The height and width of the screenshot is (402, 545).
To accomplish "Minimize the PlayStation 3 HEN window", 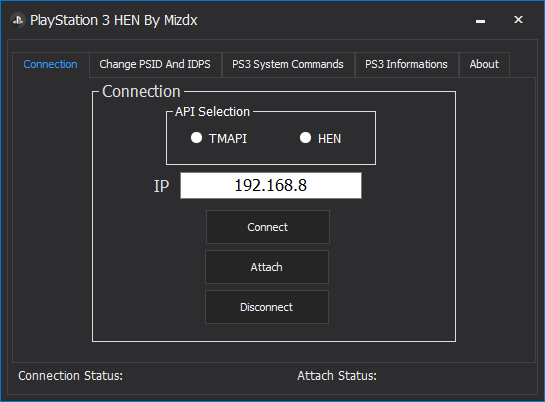I will point(480,20).
